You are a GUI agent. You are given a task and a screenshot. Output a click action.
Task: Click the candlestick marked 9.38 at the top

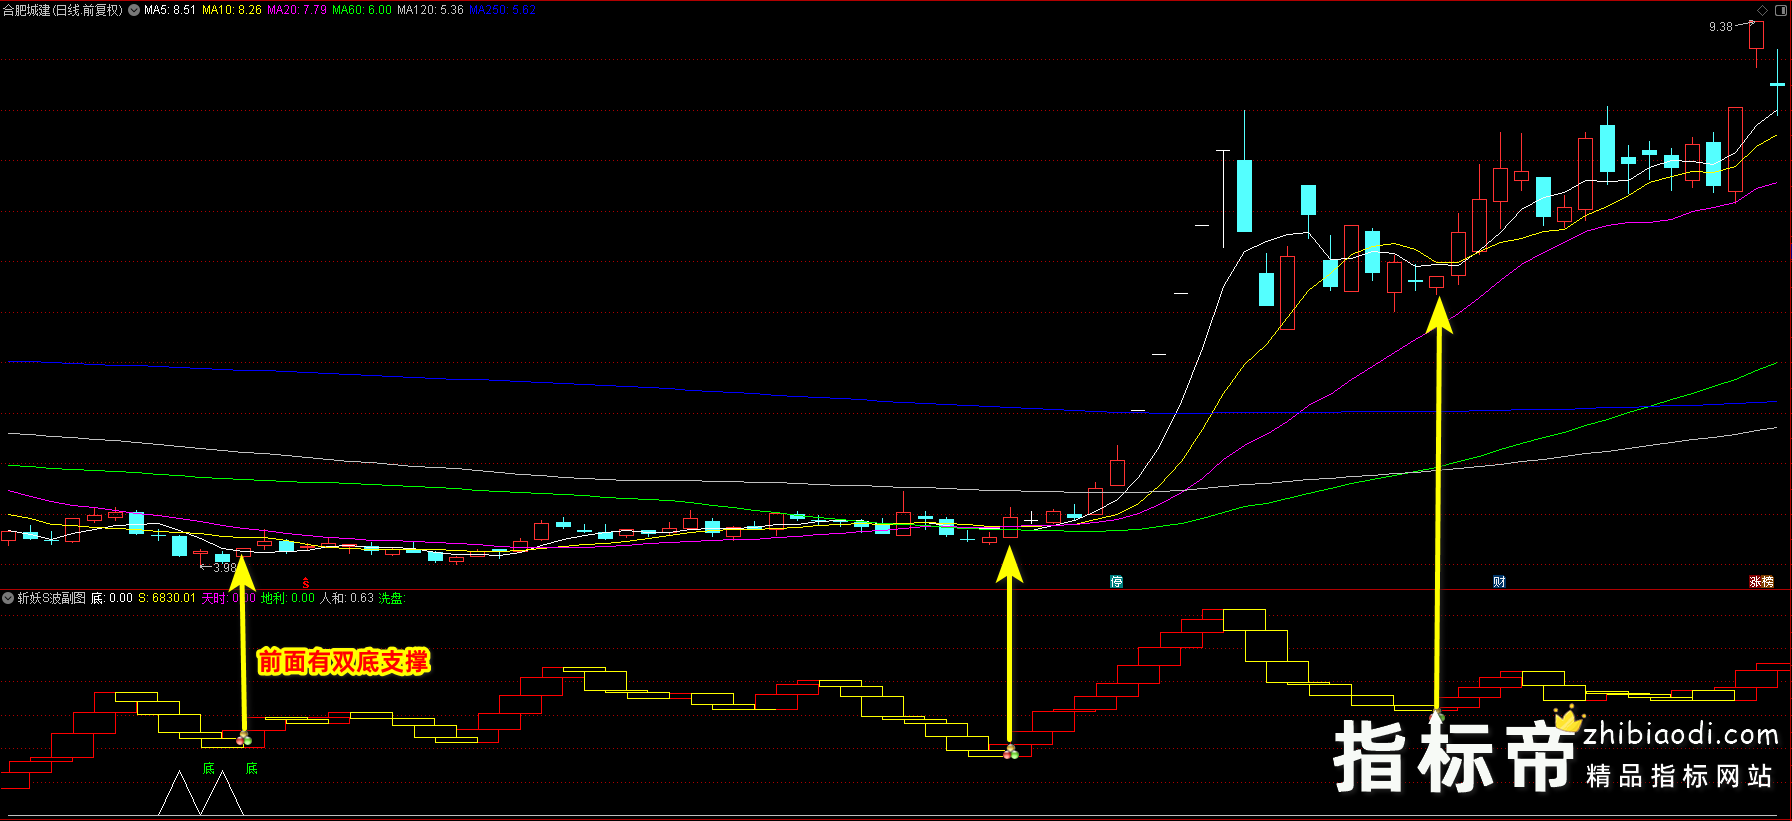point(1756,35)
